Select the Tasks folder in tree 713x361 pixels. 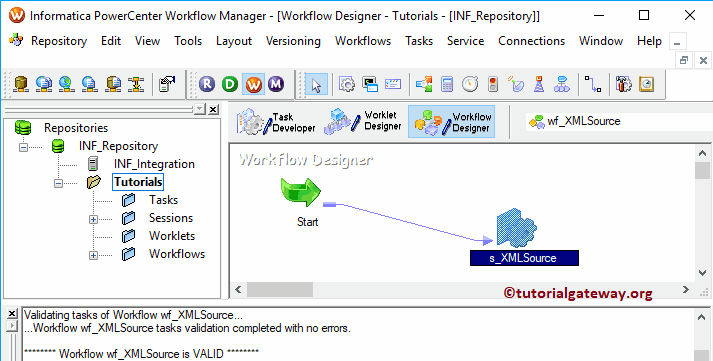coord(163,200)
